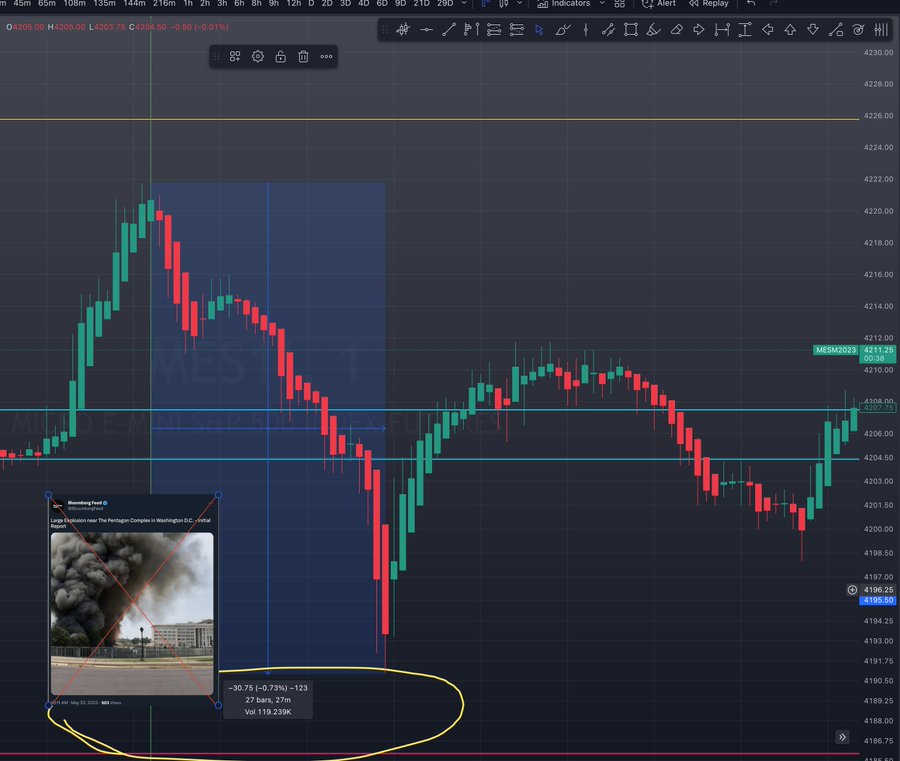900x761 pixels.
Task: Click the price range stats label -30.75
Action: (268, 700)
